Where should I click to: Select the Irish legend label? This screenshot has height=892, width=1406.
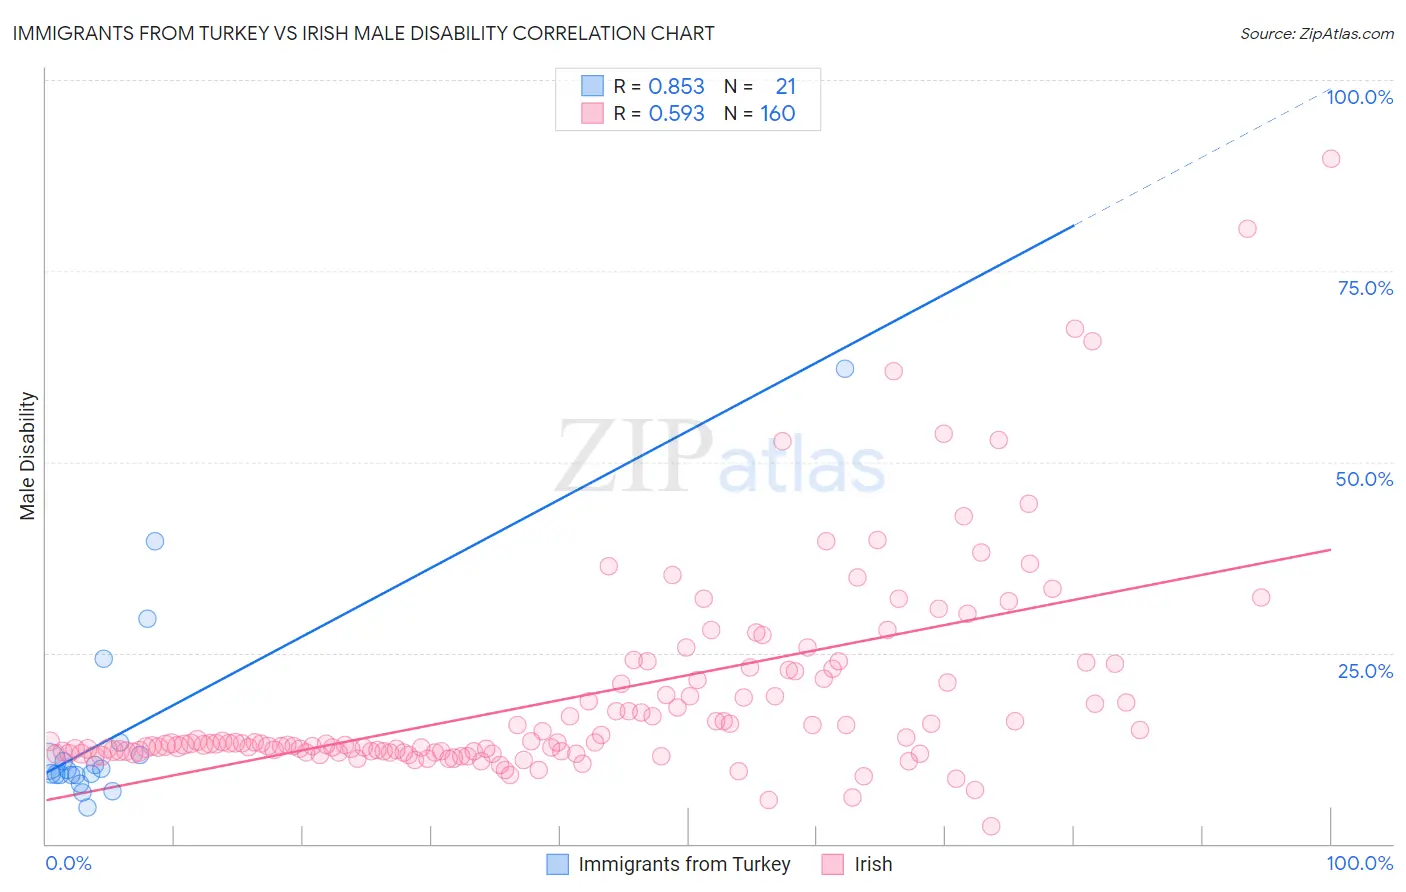tap(873, 864)
